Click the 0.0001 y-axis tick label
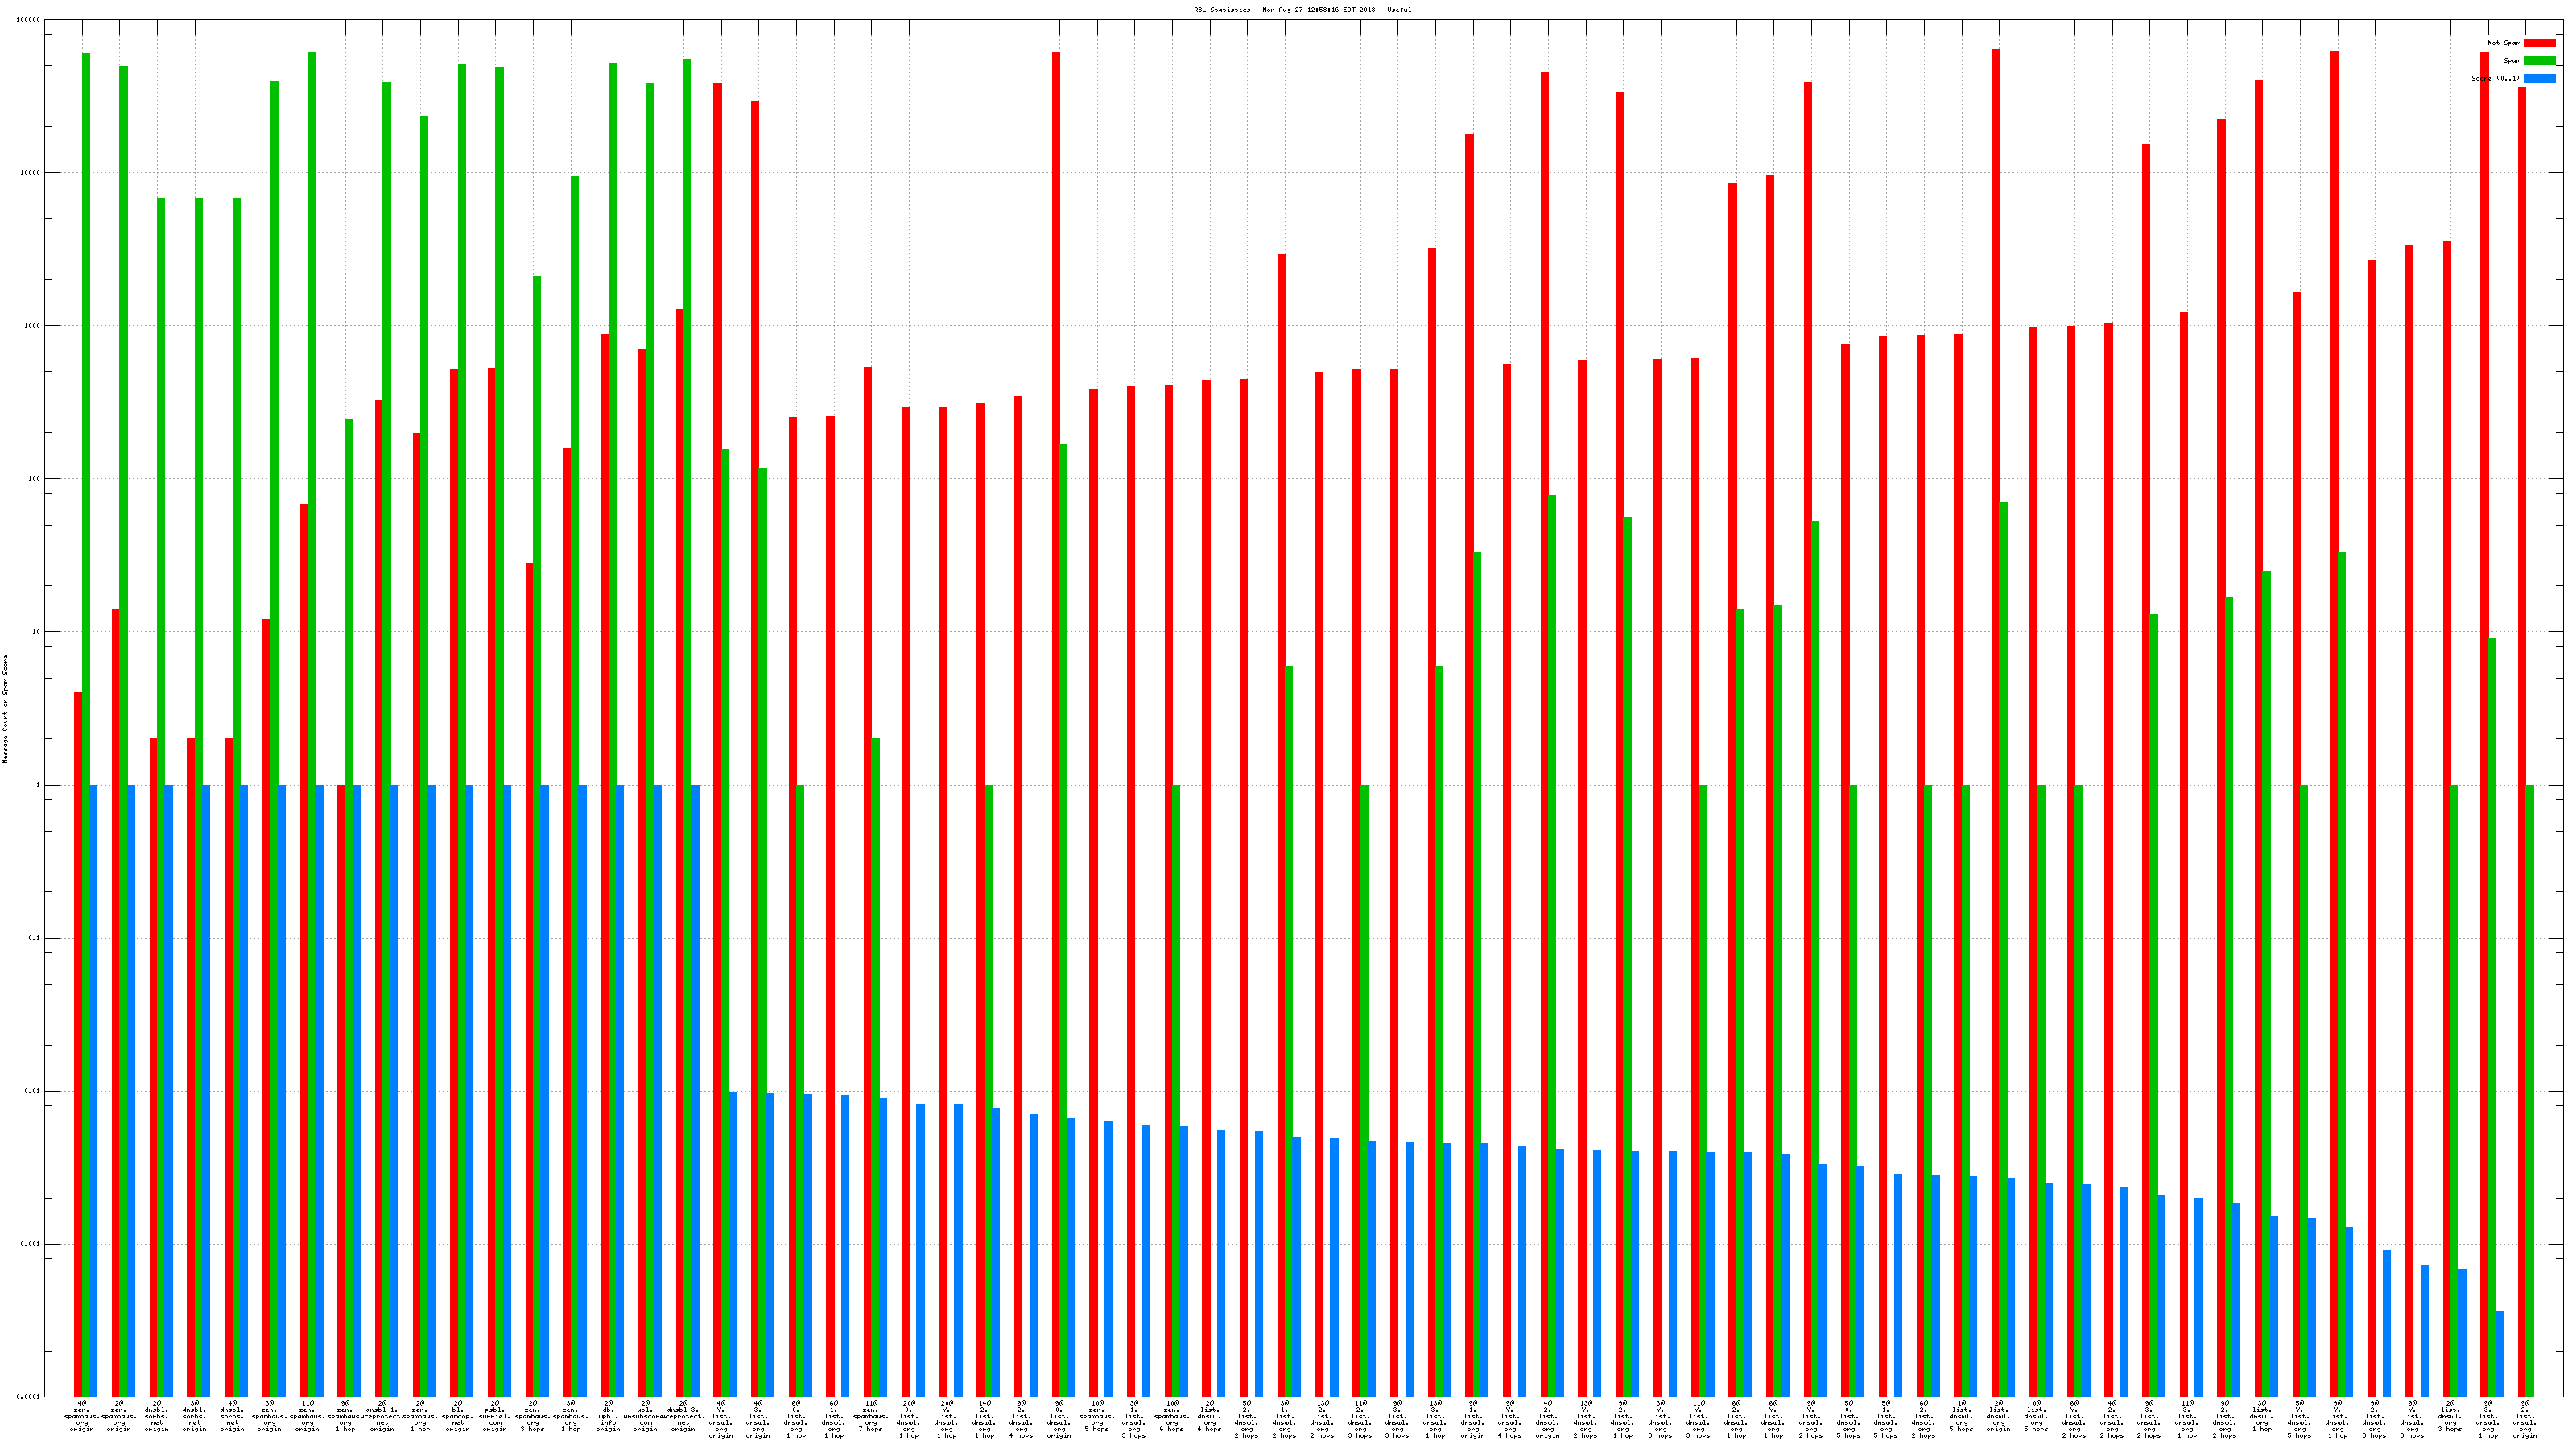The height and width of the screenshot is (1449, 2576). [x=29, y=1397]
